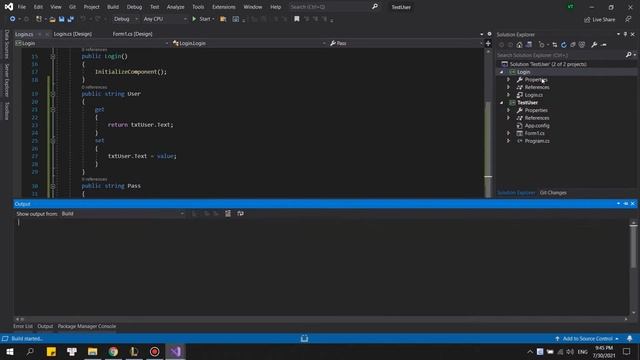Toggle auto hide pin for Solution Explorer
This screenshot has width=640, height=360.
(x=625, y=34)
